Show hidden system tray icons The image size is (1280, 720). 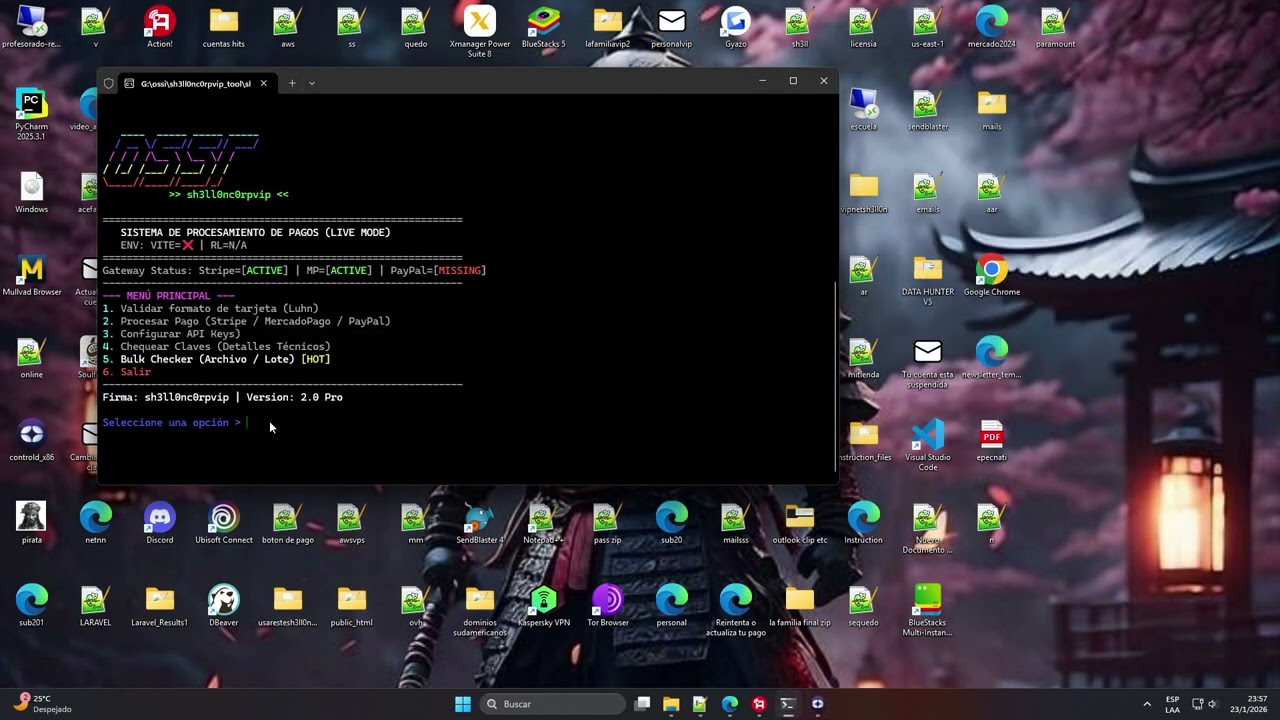[1147, 704]
